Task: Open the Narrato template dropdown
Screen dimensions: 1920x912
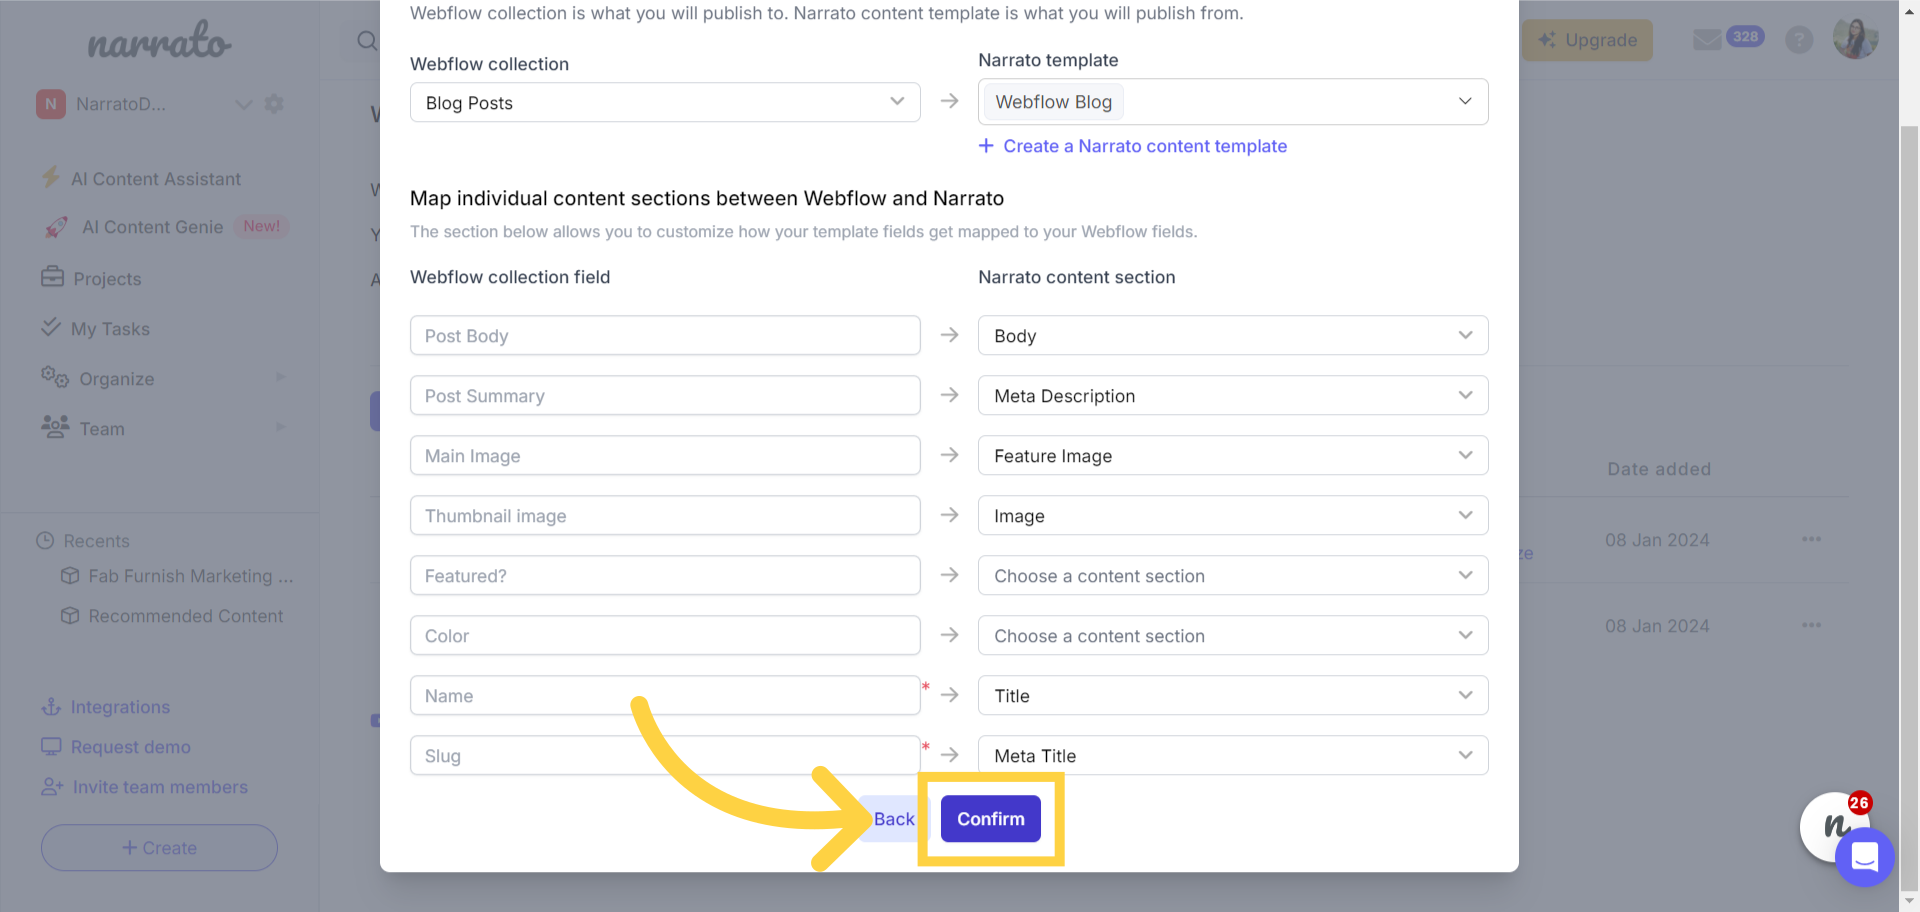Action: (x=1233, y=102)
